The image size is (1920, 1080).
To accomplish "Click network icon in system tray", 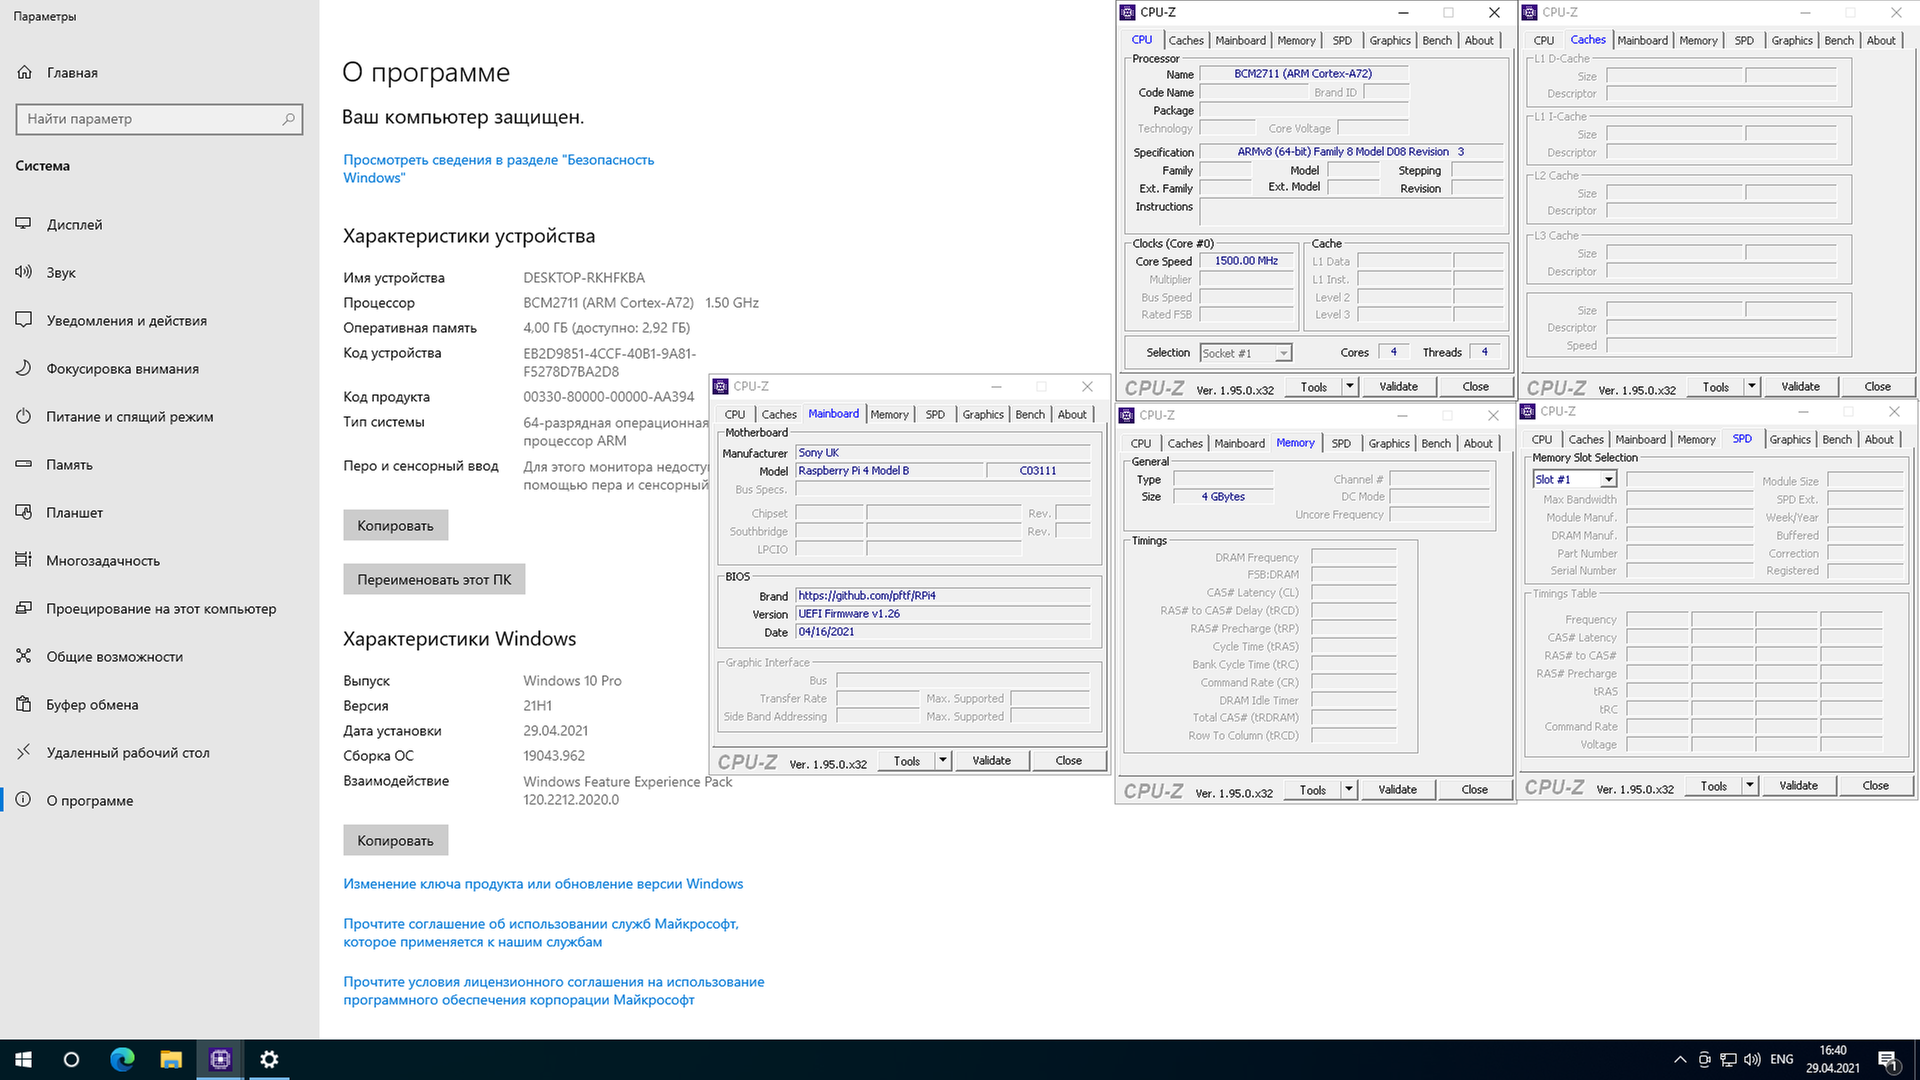I will (1728, 1060).
